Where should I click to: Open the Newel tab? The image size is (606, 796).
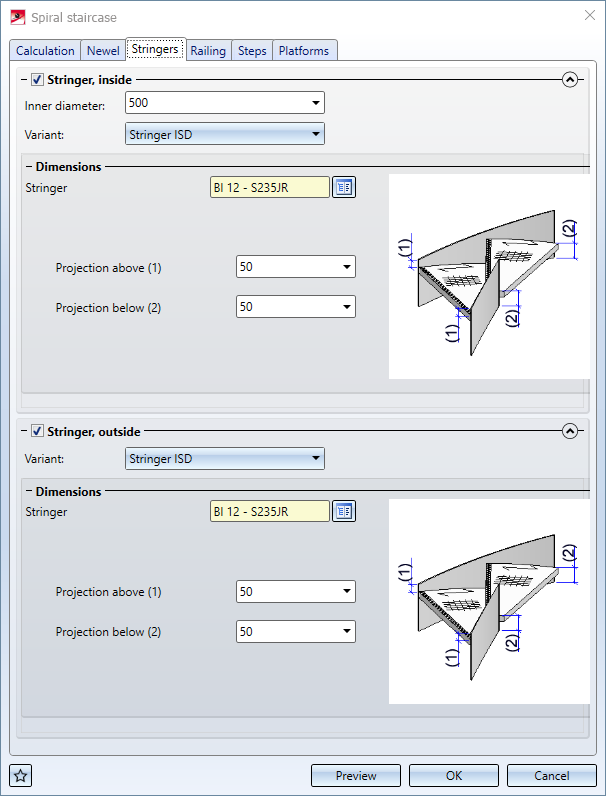(x=103, y=51)
